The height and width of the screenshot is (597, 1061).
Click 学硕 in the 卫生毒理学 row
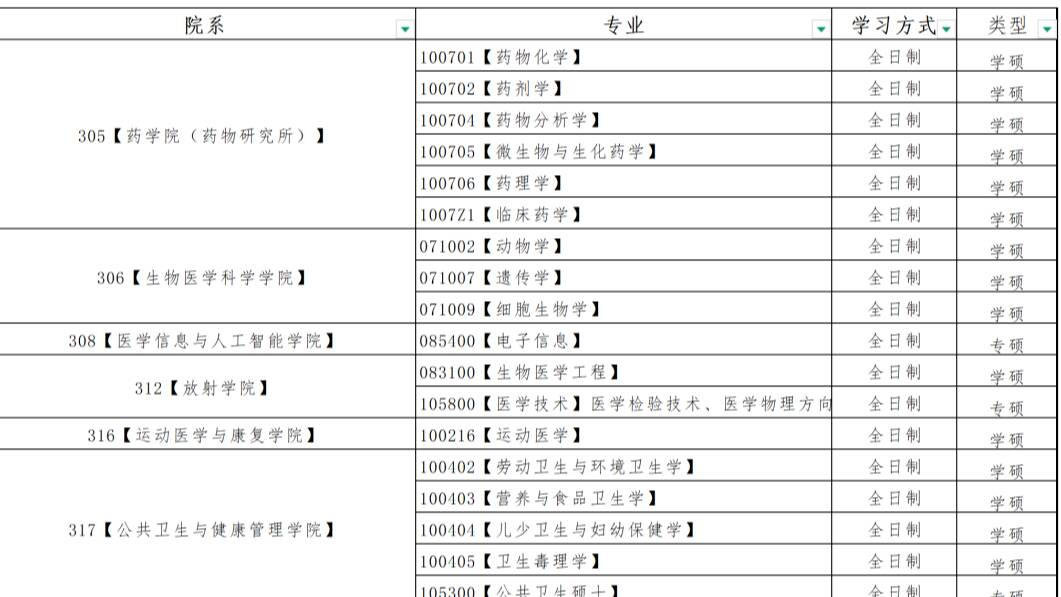point(1007,566)
